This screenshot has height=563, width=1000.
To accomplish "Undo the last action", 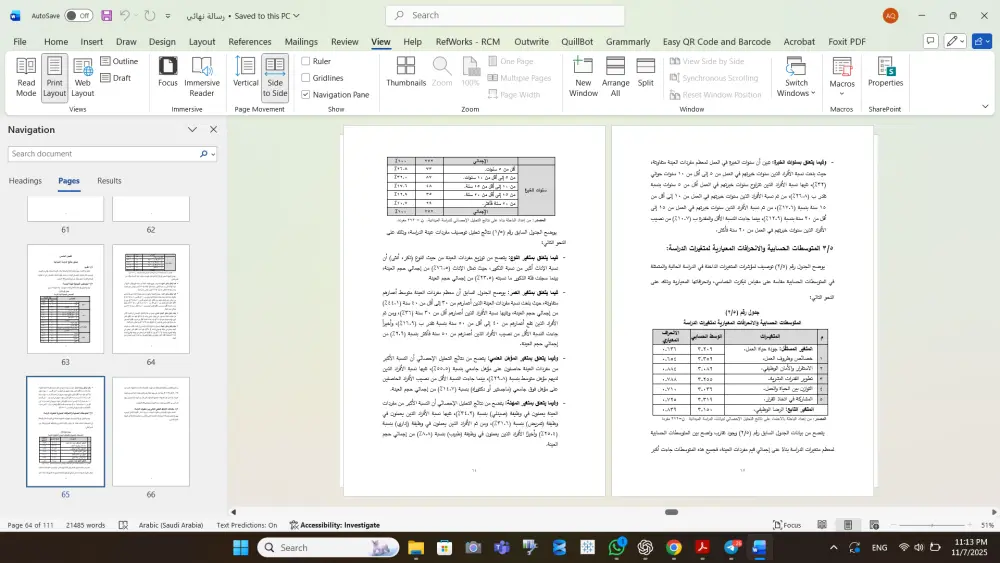I will tap(125, 15).
